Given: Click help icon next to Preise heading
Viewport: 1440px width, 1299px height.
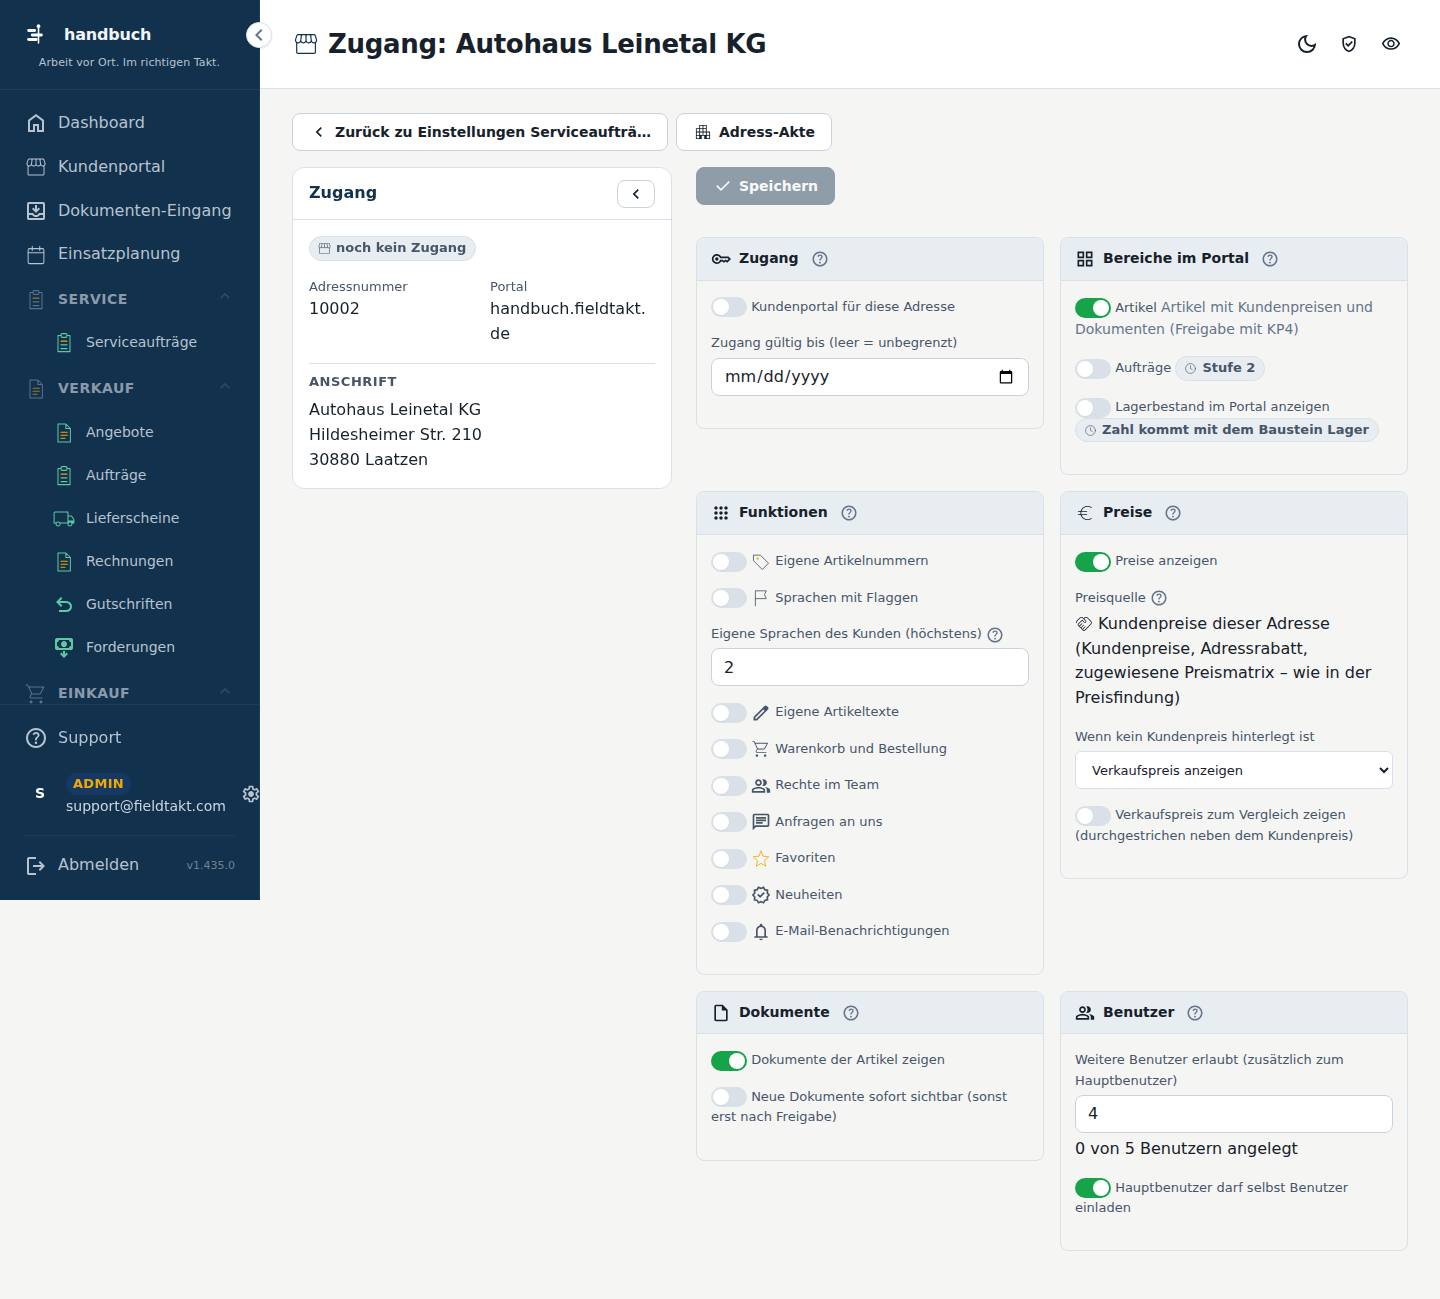Looking at the screenshot, I should tap(1173, 513).
